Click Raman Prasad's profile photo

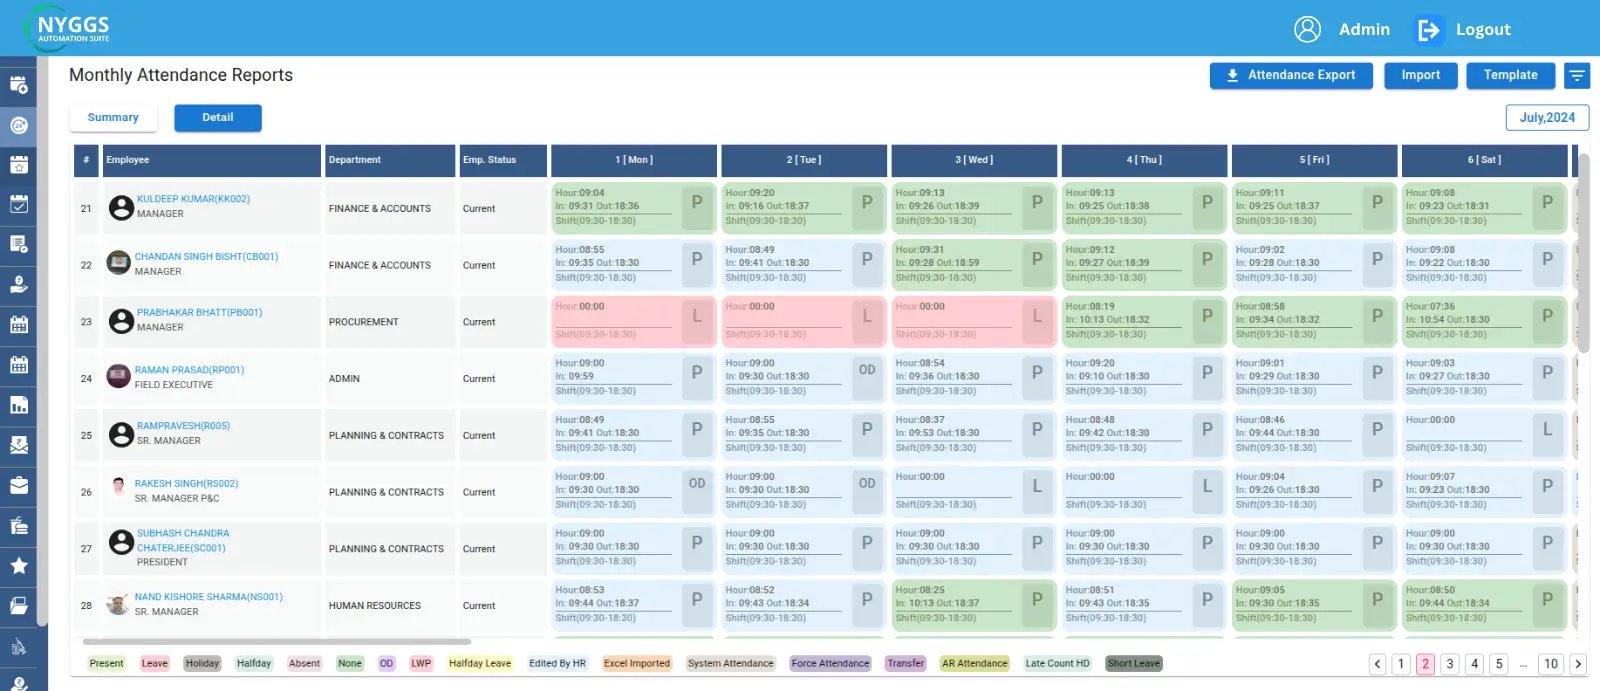[119, 377]
